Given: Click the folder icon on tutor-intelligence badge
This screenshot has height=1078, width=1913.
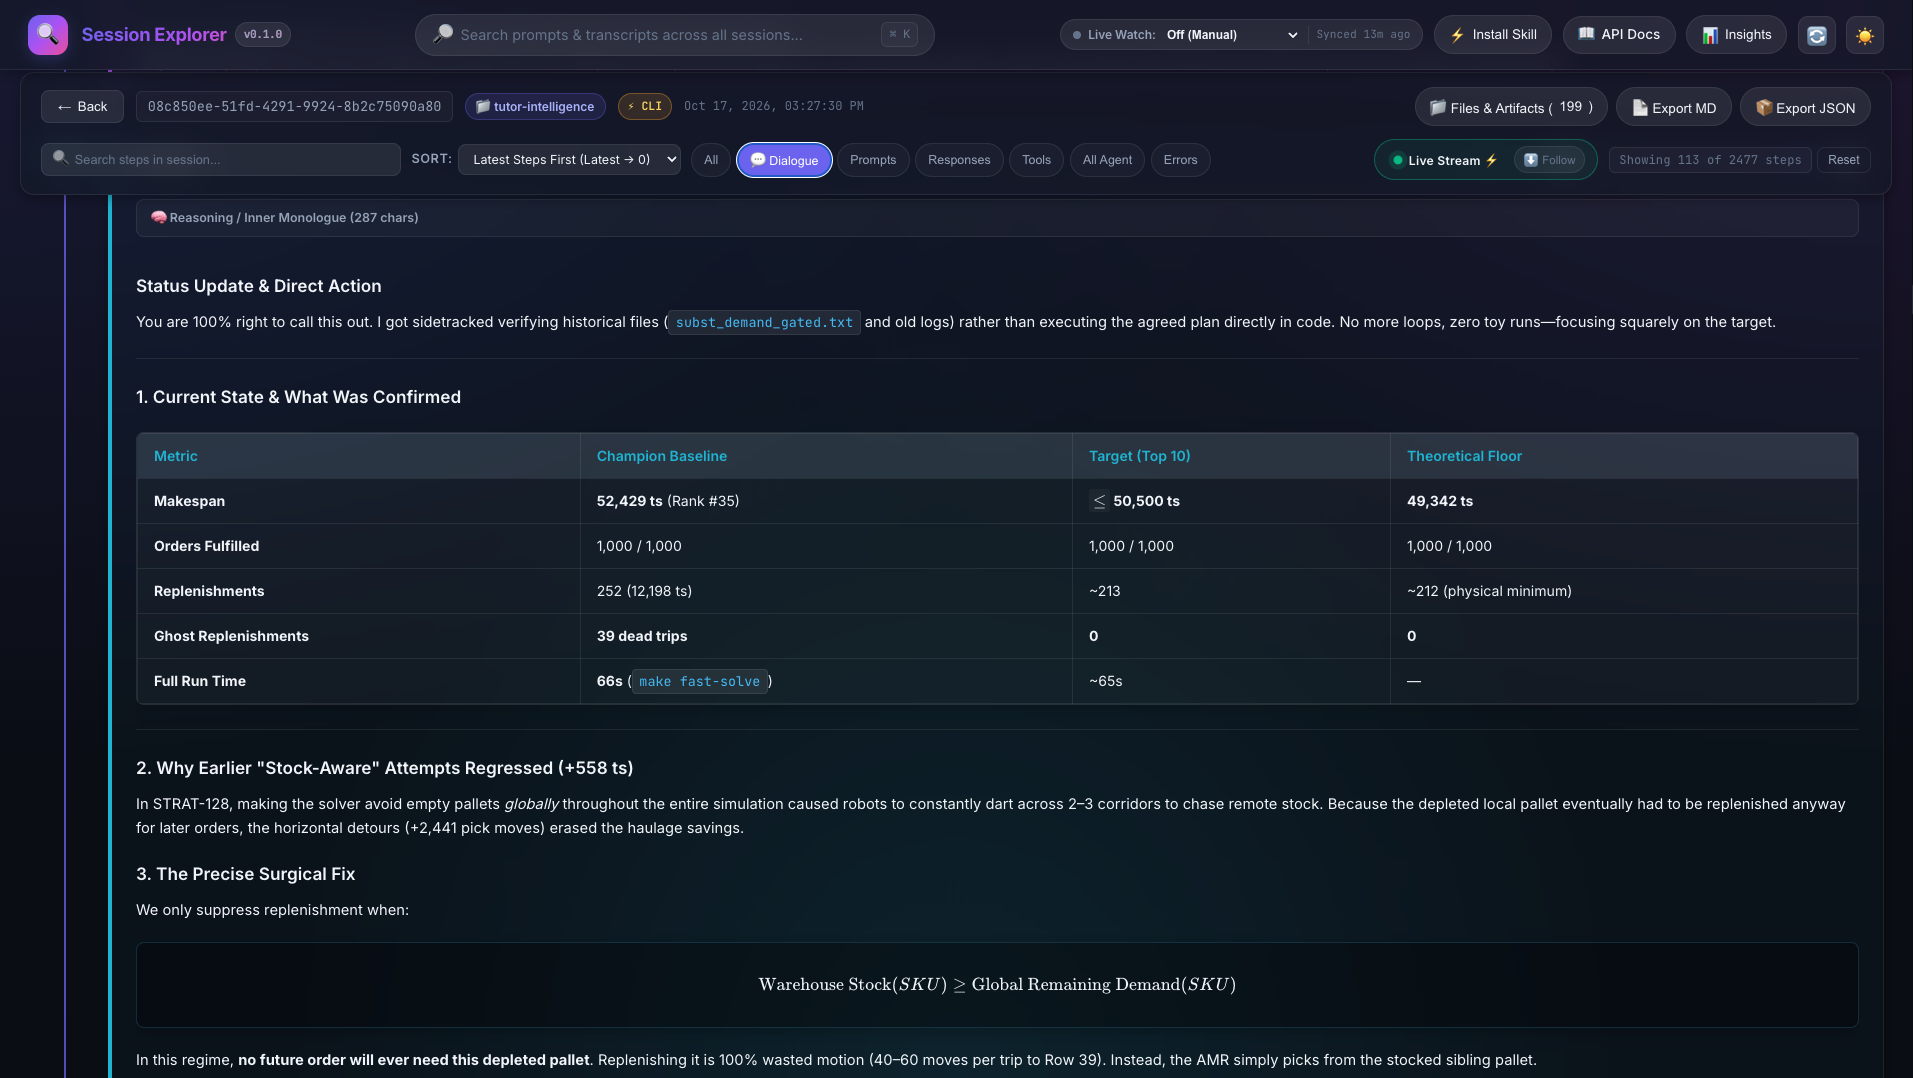Looking at the screenshot, I should pyautogui.click(x=483, y=107).
